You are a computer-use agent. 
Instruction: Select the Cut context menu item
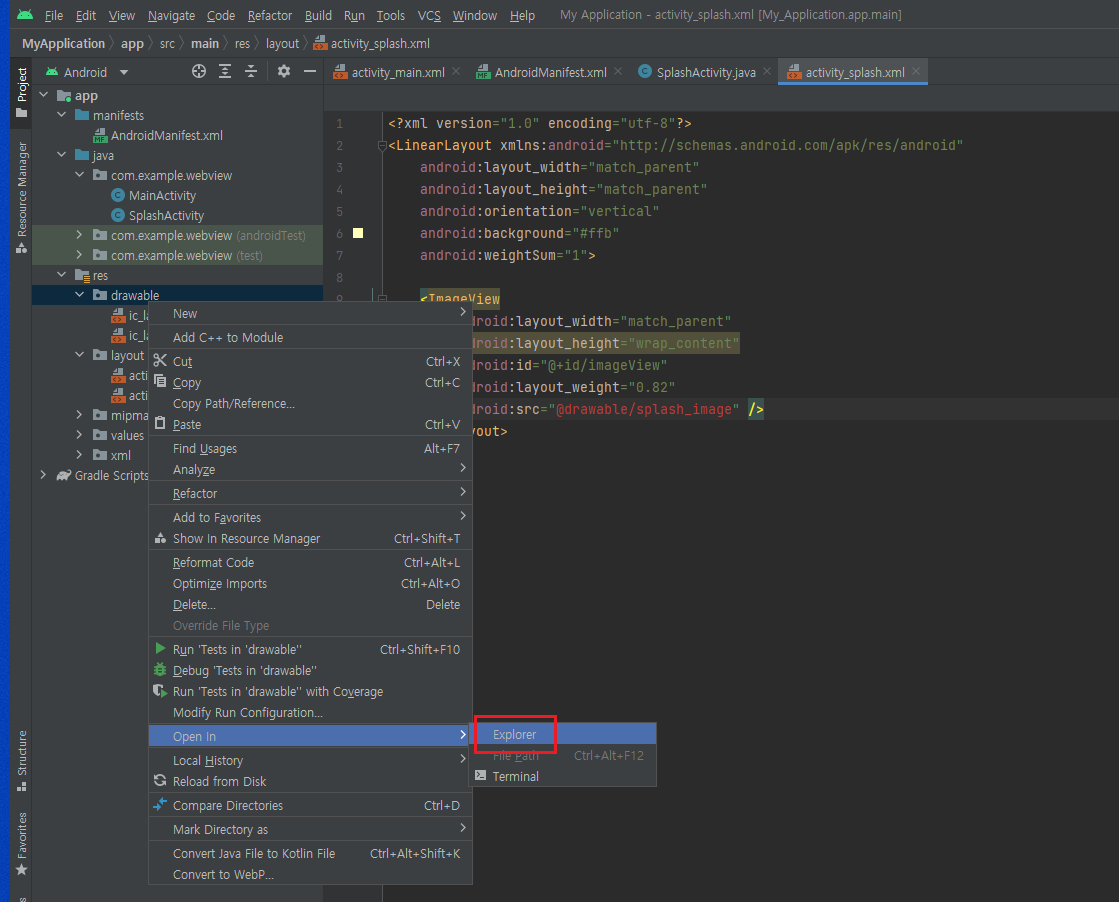(310, 362)
